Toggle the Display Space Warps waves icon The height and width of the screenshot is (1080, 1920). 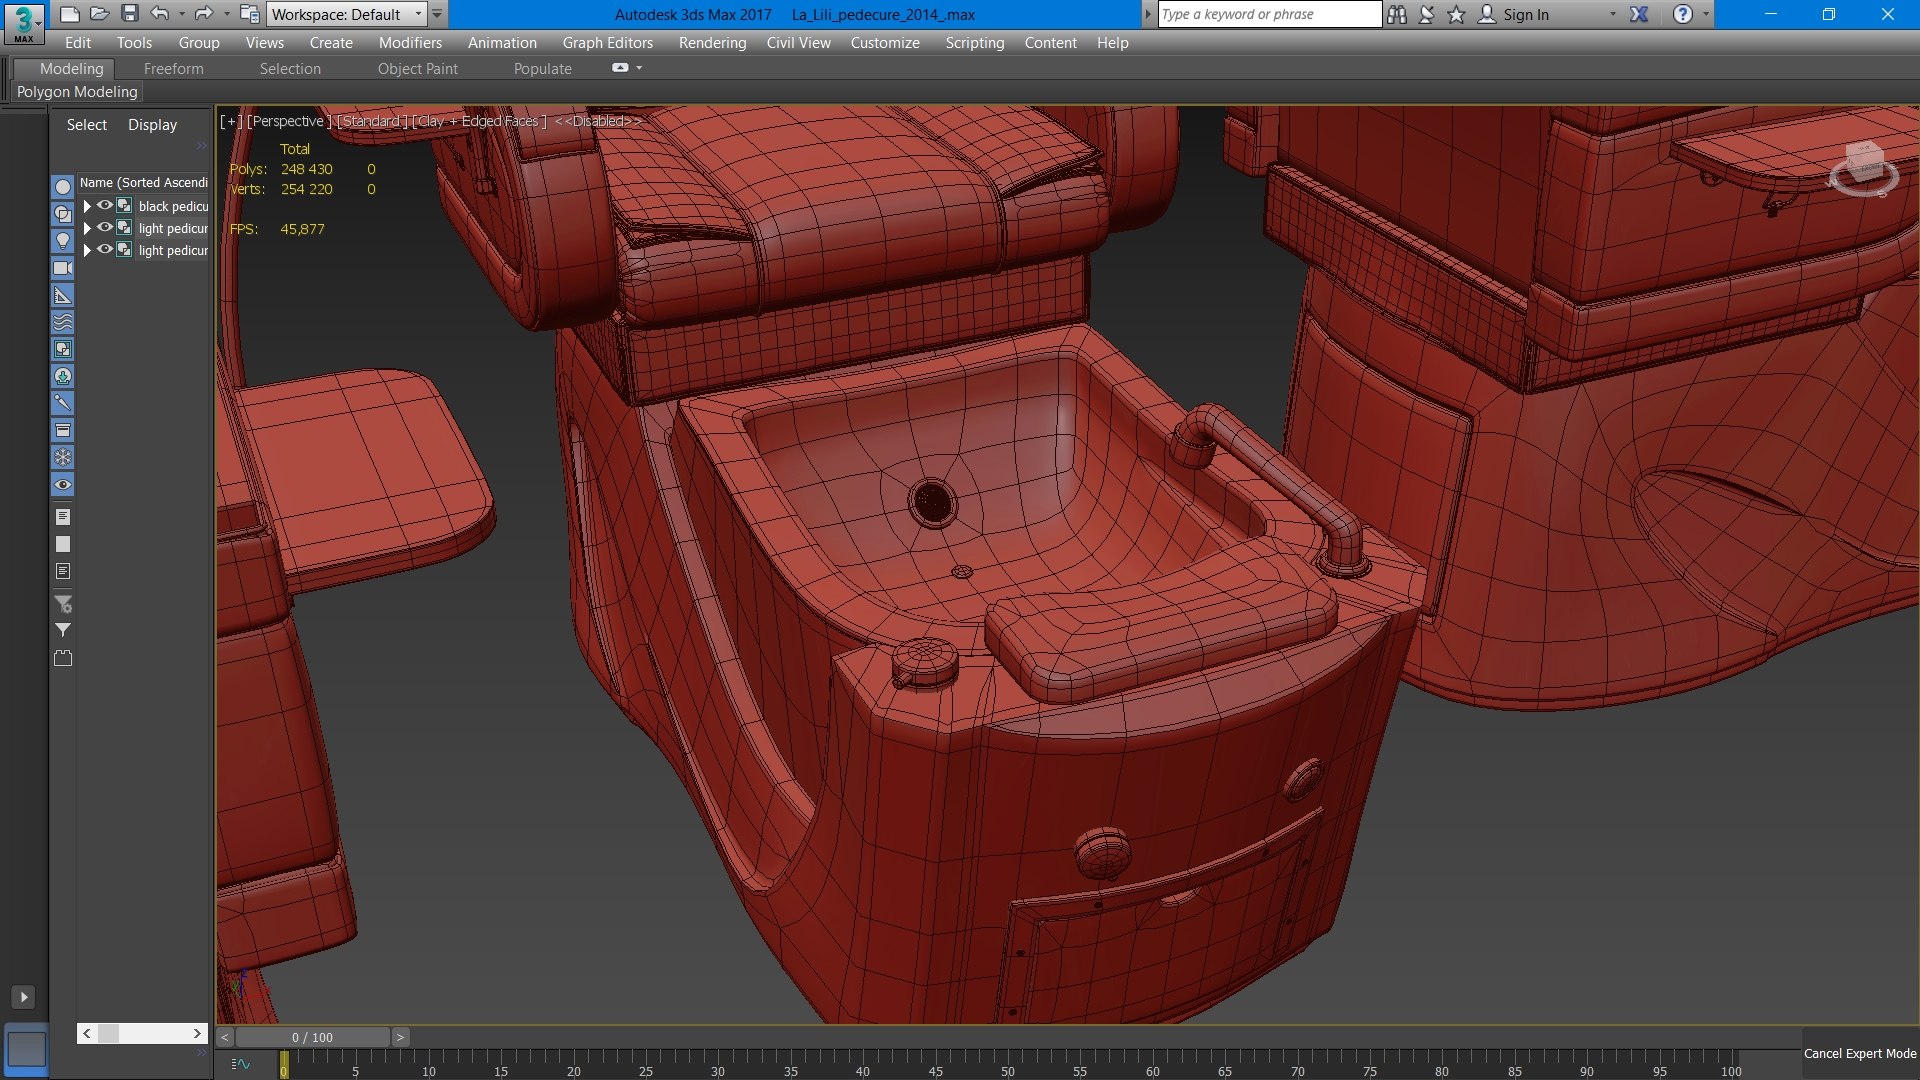click(63, 322)
